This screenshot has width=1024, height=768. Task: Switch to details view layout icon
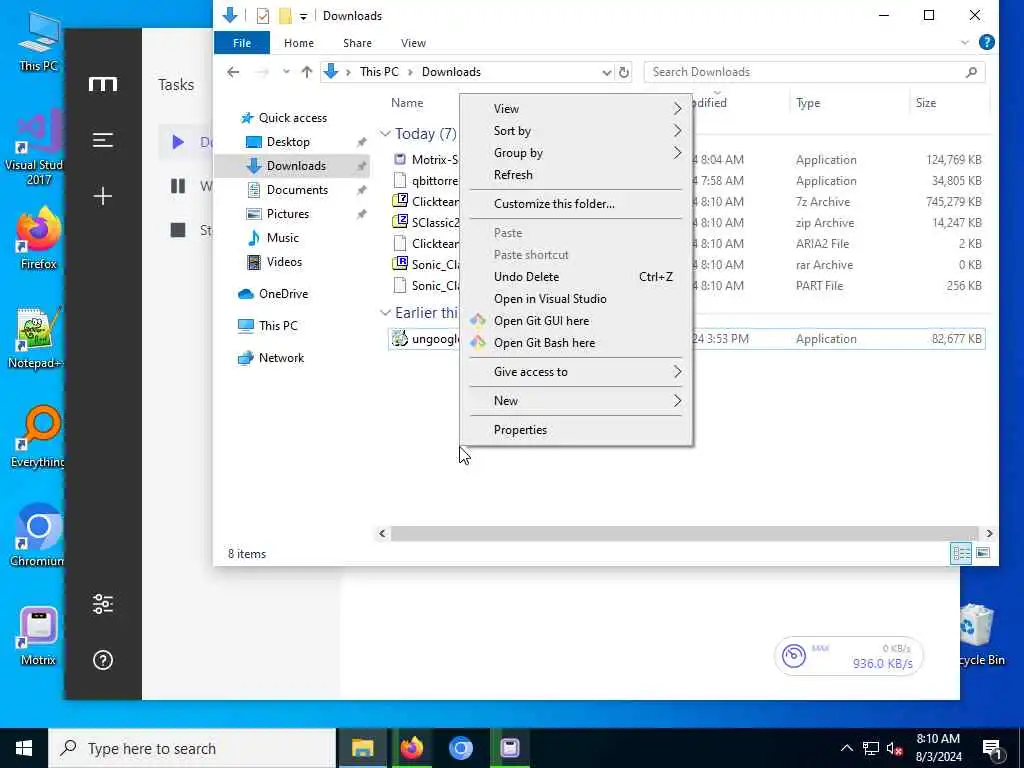pyautogui.click(x=961, y=553)
